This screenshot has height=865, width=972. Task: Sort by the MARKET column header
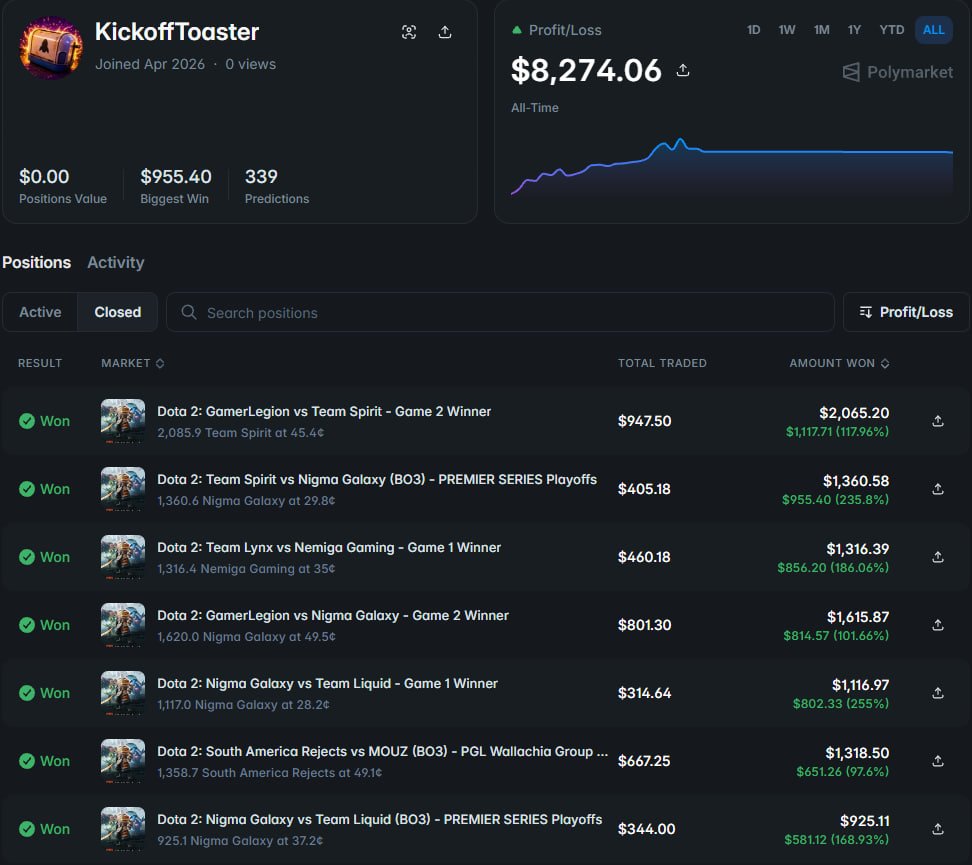pos(133,363)
